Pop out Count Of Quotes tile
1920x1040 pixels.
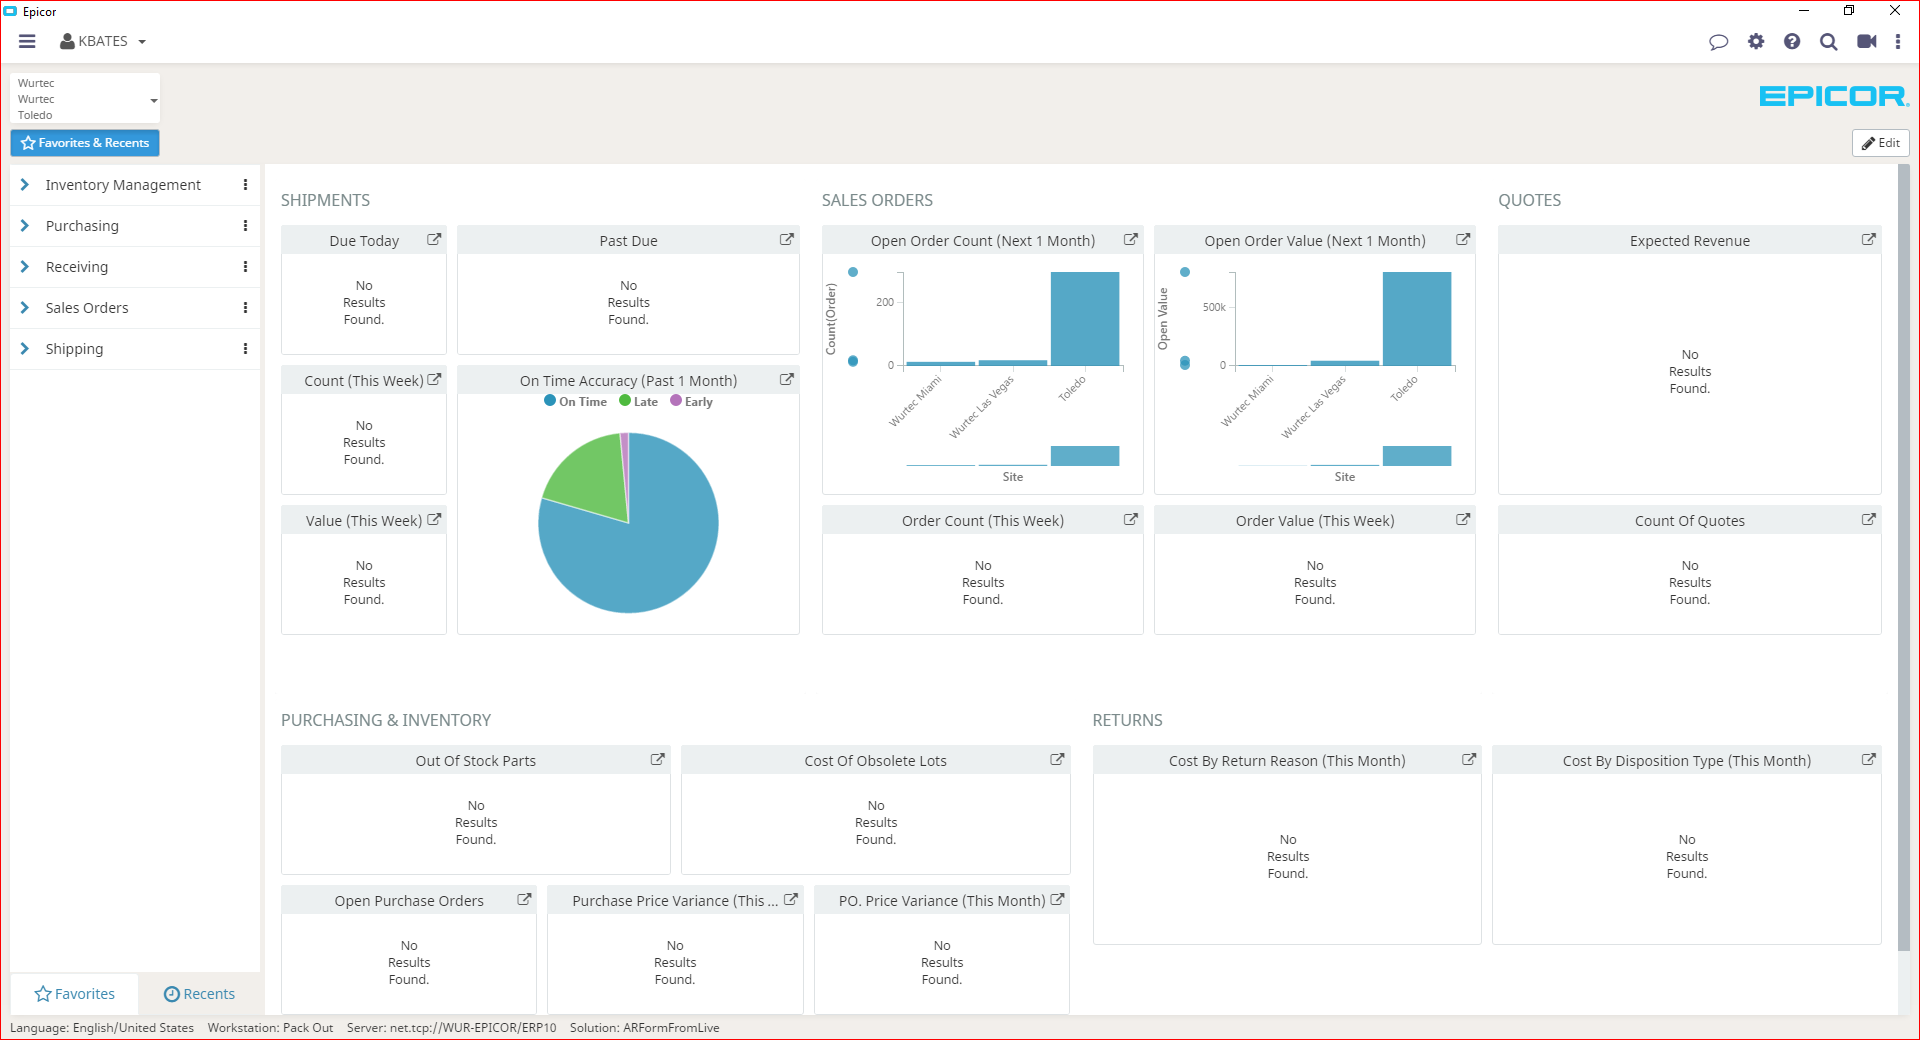click(1869, 520)
